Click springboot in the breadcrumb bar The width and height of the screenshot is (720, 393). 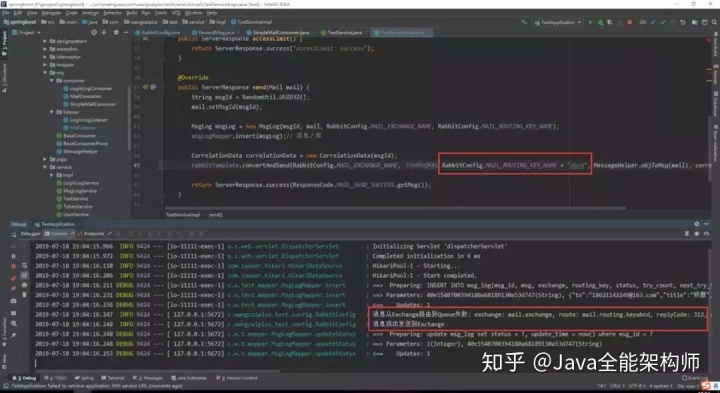pyautogui.click(x=20, y=22)
